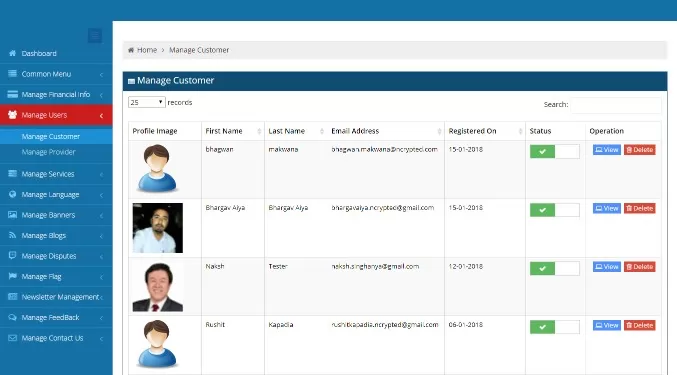
Task: Collapse the Manage Users chevron
Action: (101, 116)
